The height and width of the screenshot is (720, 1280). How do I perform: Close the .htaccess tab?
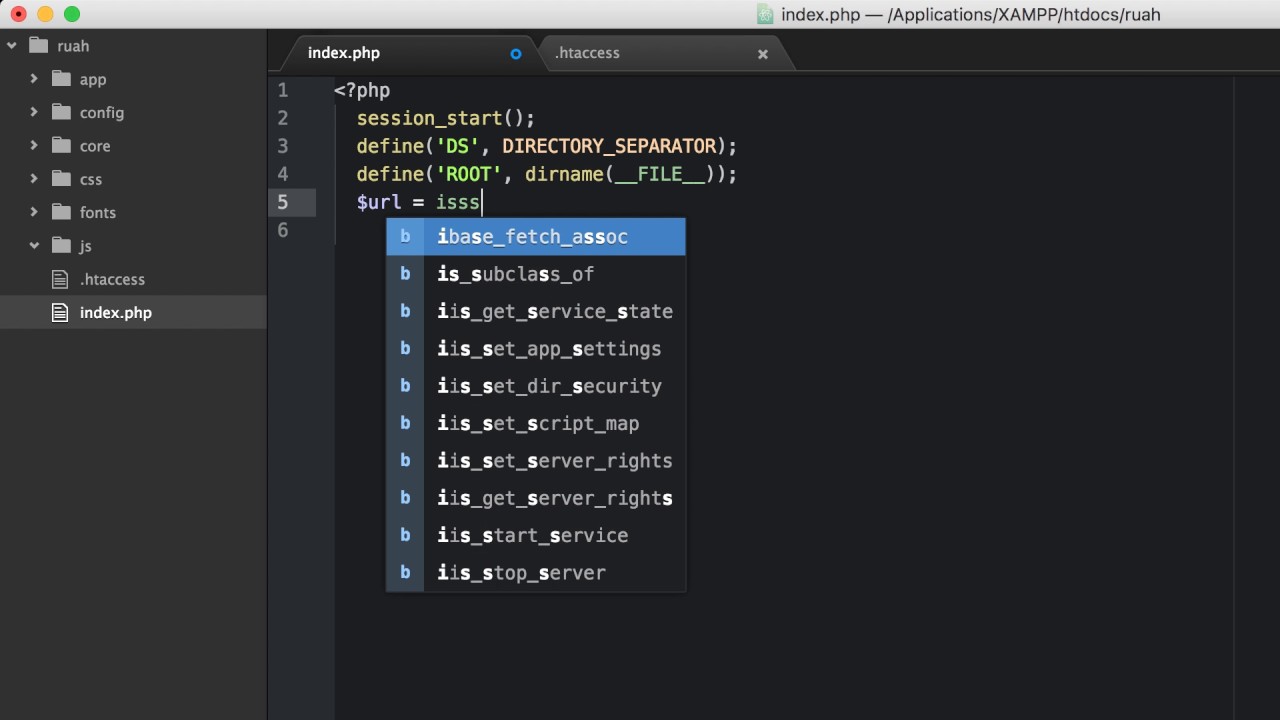click(x=763, y=54)
